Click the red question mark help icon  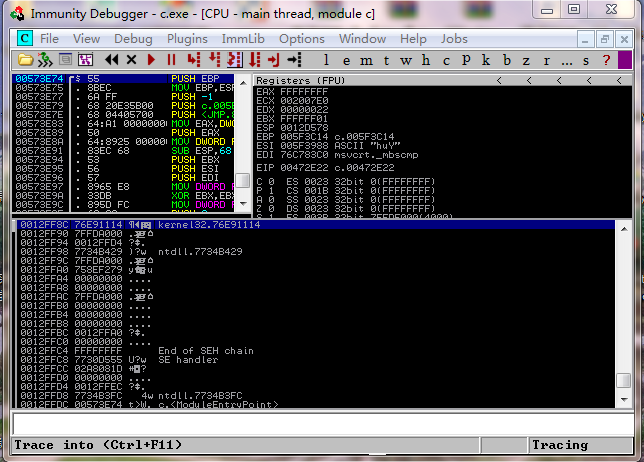tap(606, 60)
